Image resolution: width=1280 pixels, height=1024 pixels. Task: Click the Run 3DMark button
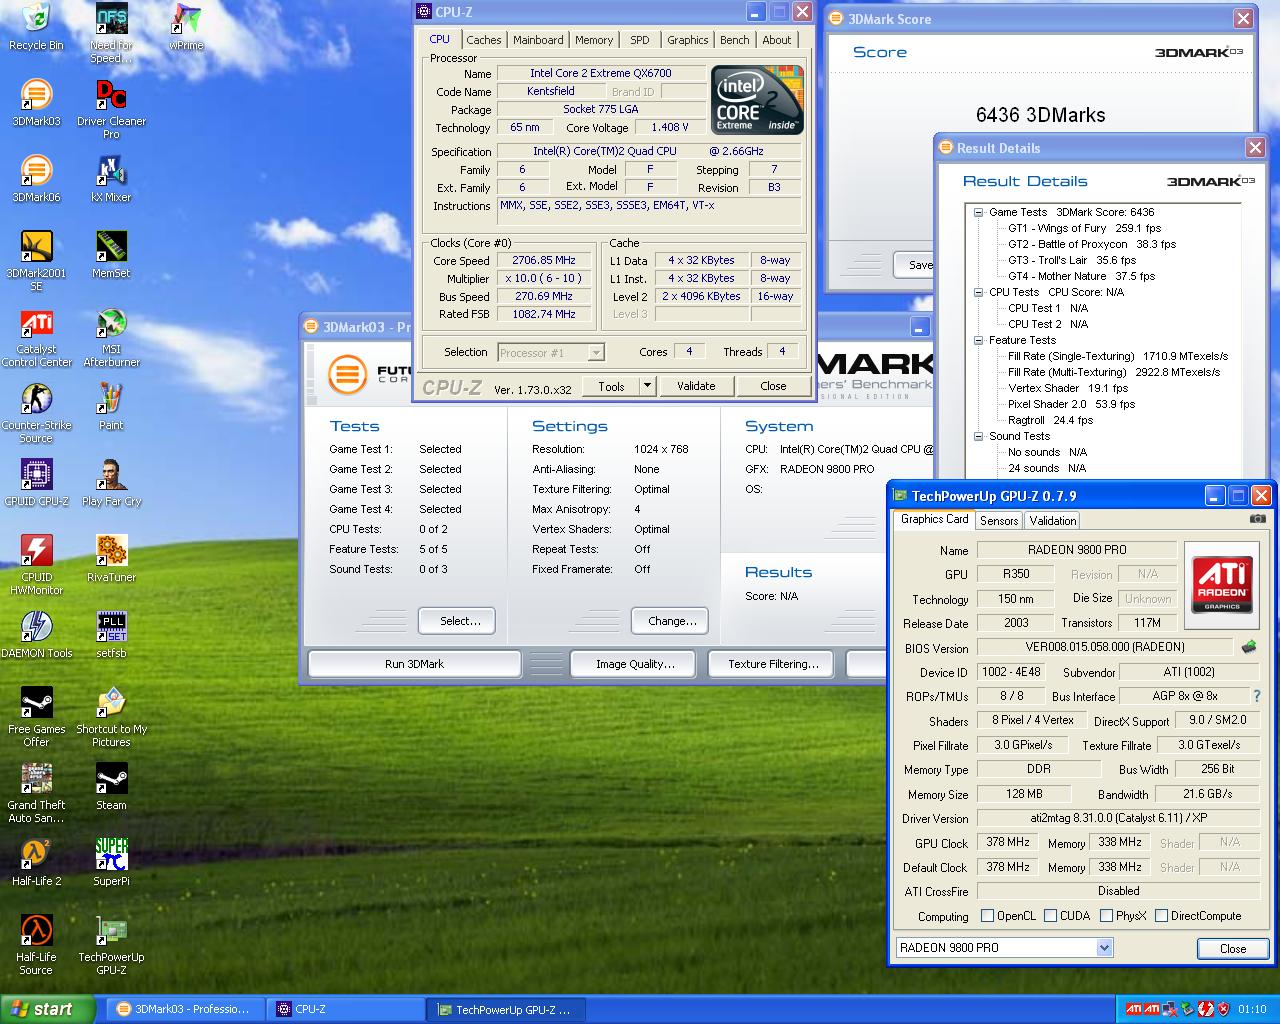click(414, 664)
